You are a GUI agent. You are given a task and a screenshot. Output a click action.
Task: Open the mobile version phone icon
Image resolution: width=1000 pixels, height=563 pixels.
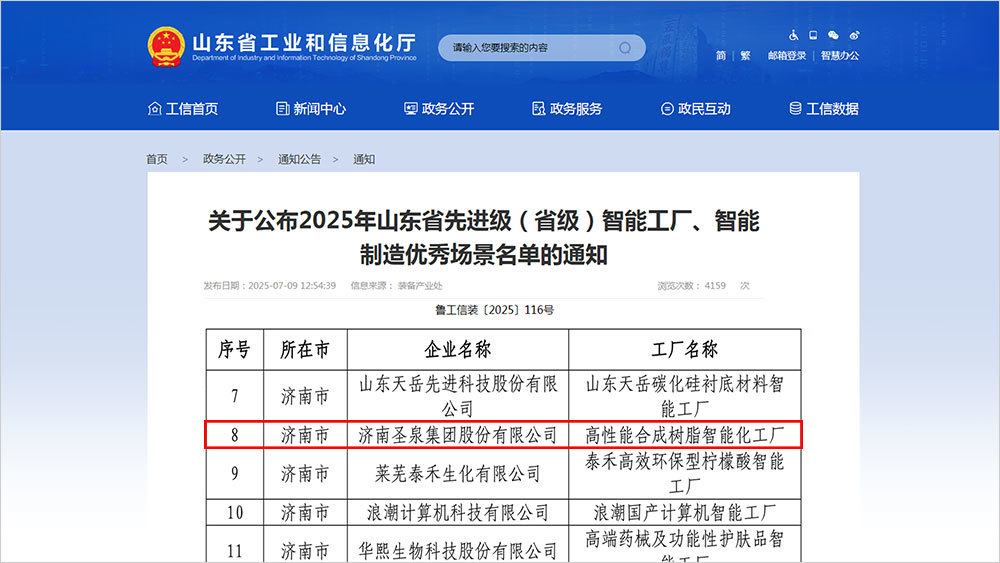click(814, 35)
